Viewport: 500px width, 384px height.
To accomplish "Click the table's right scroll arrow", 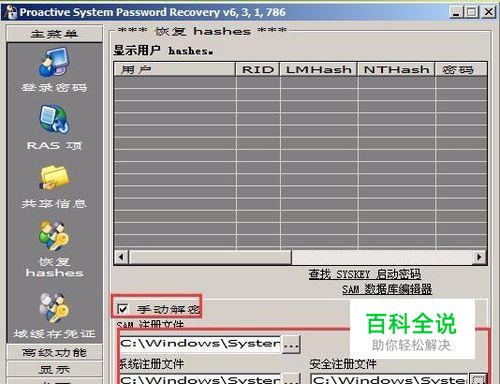I will (x=479, y=257).
